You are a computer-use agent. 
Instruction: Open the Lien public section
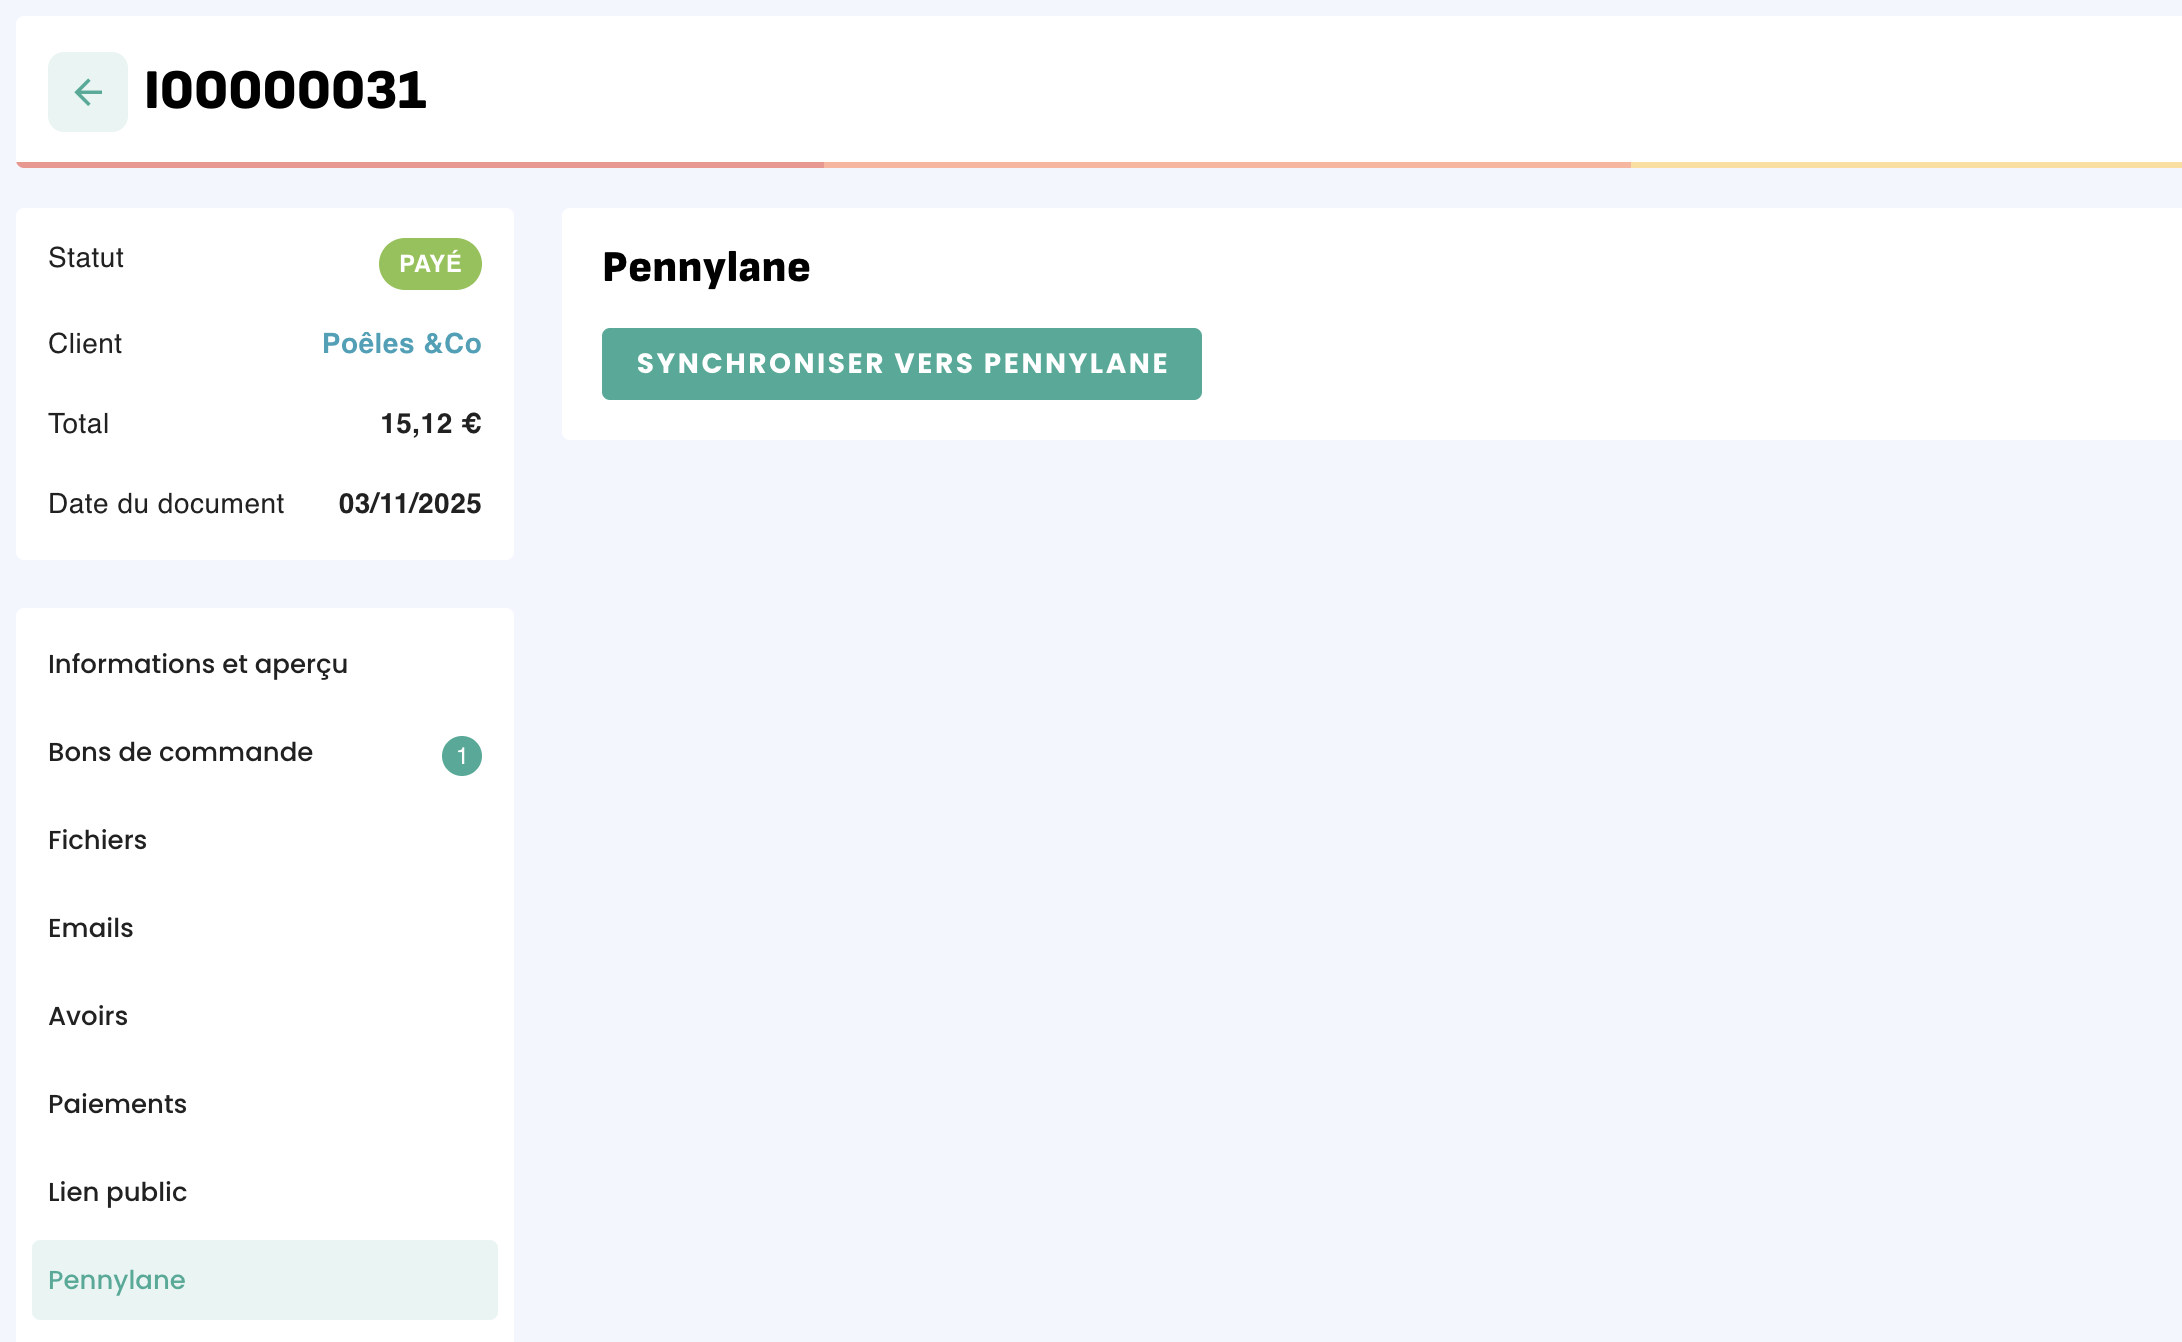click(265, 1192)
